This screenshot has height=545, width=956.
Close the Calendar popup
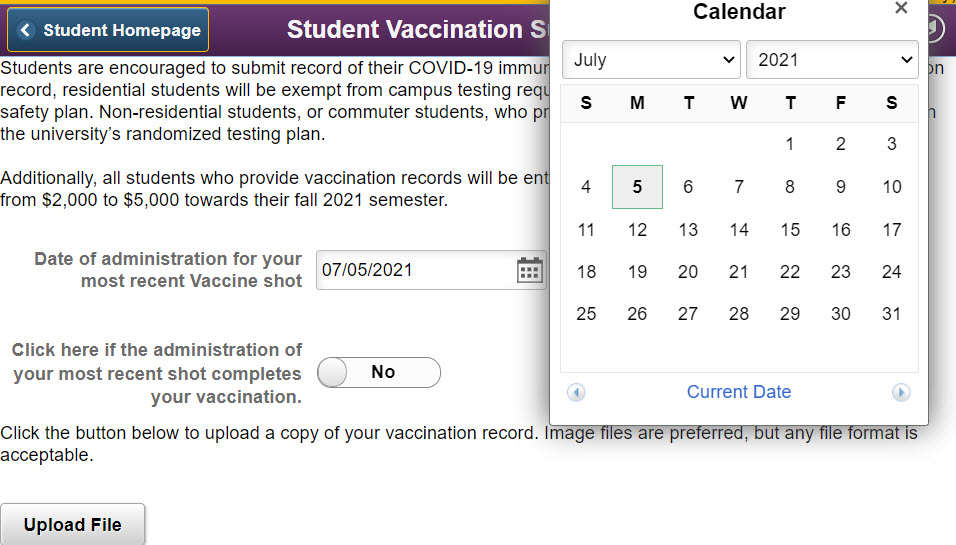901,9
